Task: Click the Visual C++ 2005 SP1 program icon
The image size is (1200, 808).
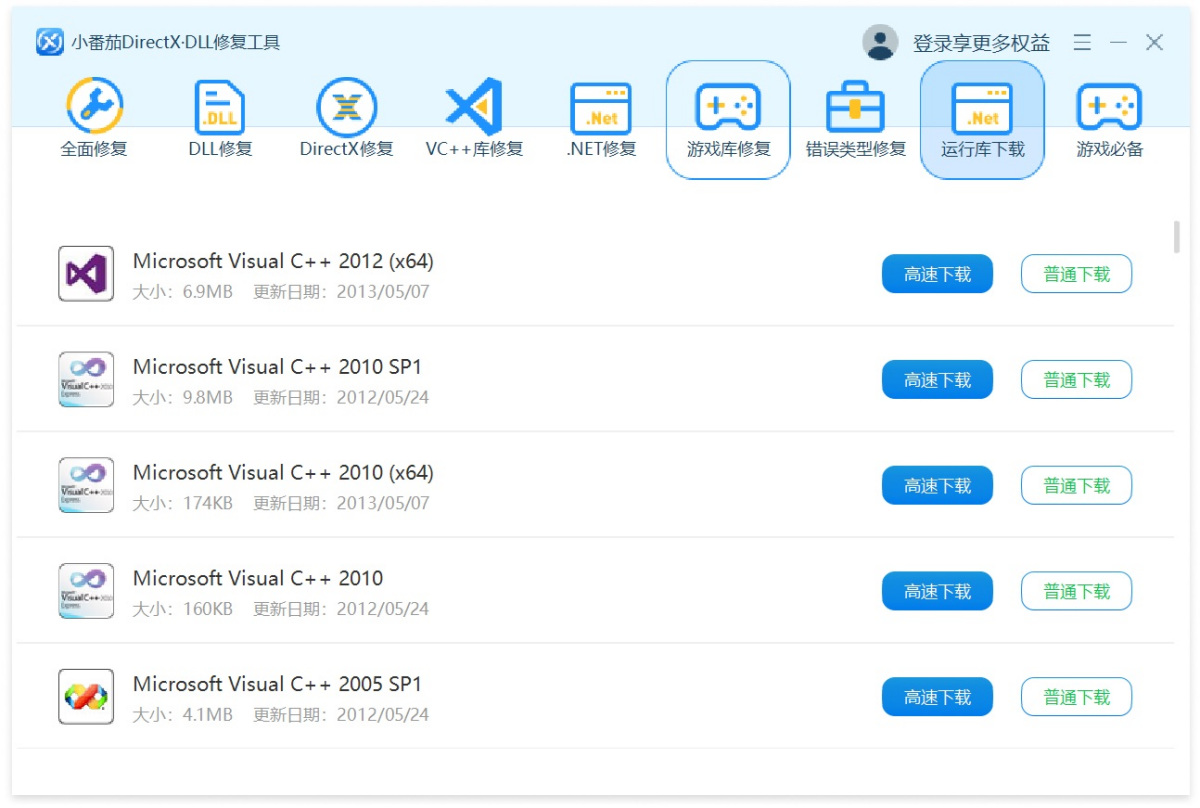Action: tap(86, 697)
